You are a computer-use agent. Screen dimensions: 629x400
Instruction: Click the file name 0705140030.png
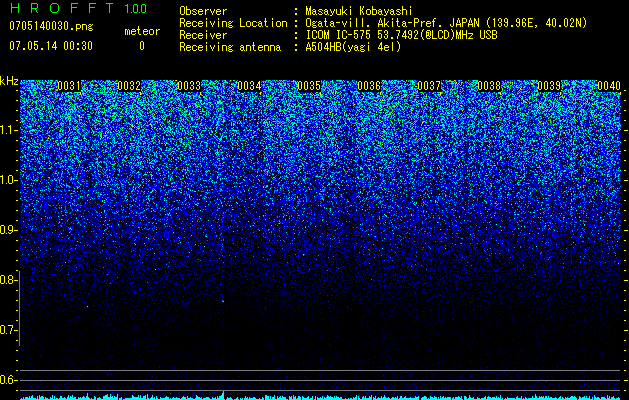tap(51, 26)
